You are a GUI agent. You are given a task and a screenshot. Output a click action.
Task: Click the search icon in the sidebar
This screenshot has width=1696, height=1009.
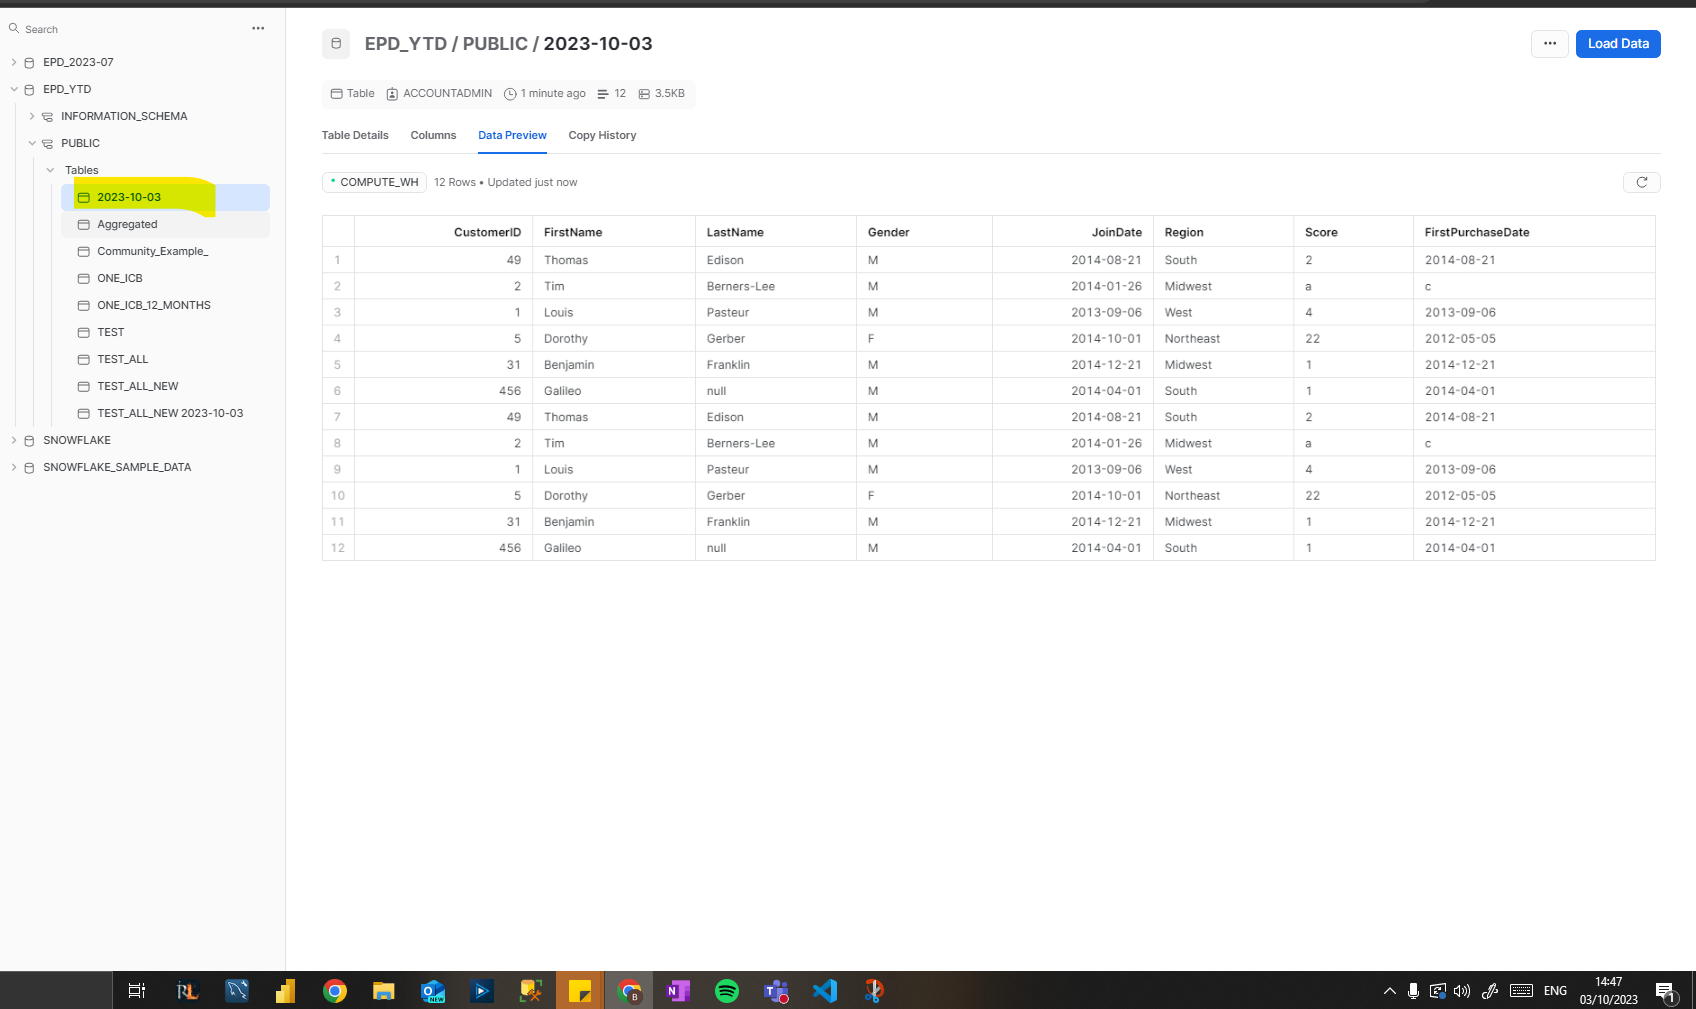pyautogui.click(x=13, y=28)
